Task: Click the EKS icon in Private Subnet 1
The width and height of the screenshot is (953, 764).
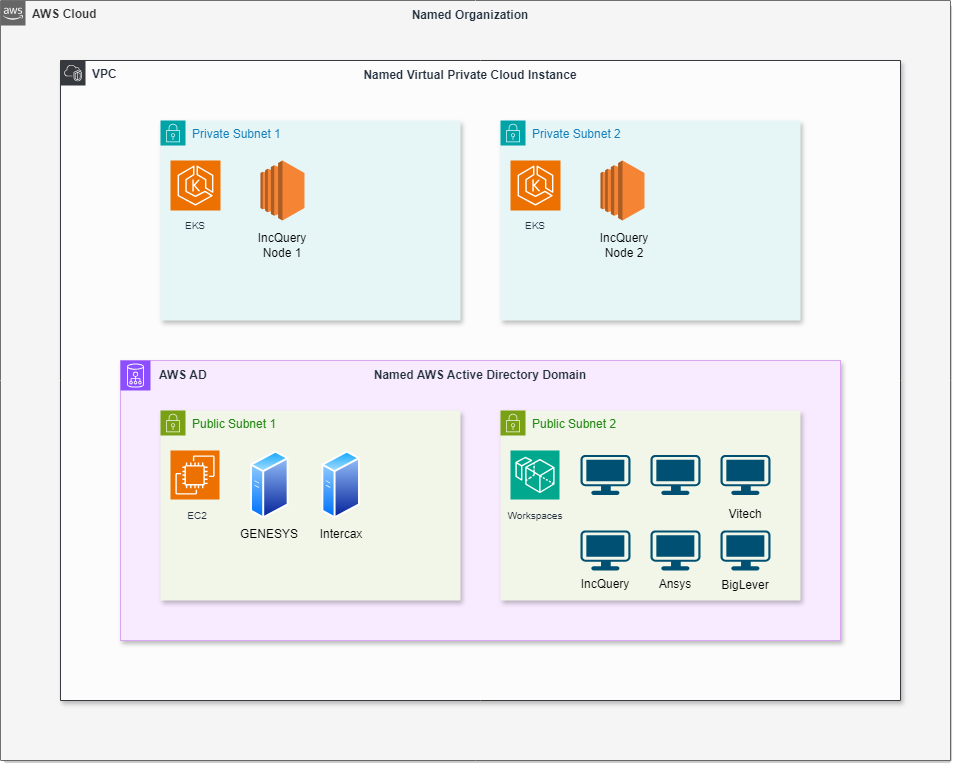Action: (195, 186)
